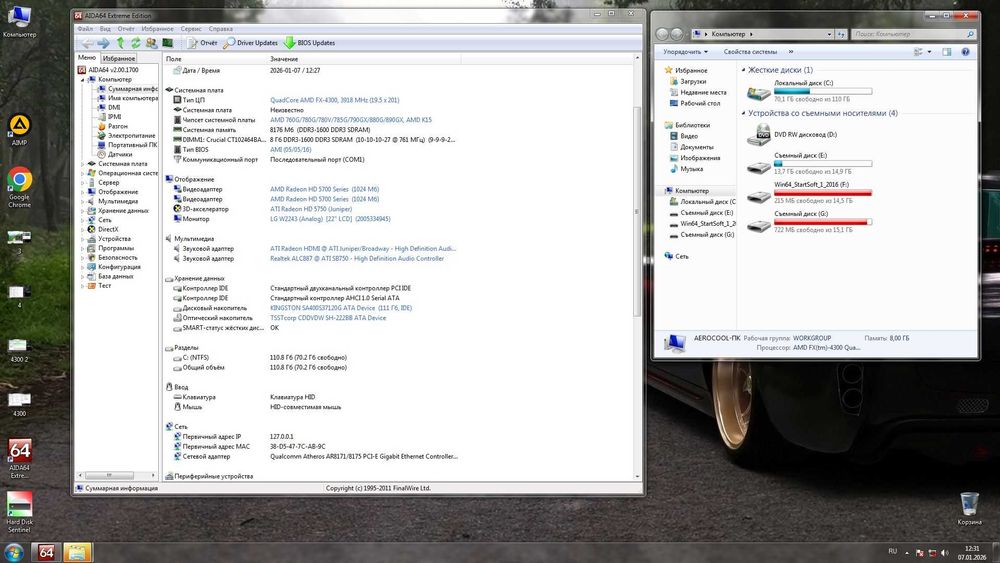Open Driver Updates in AIDA64 toolbar
The width and height of the screenshot is (1000, 563).
[250, 43]
